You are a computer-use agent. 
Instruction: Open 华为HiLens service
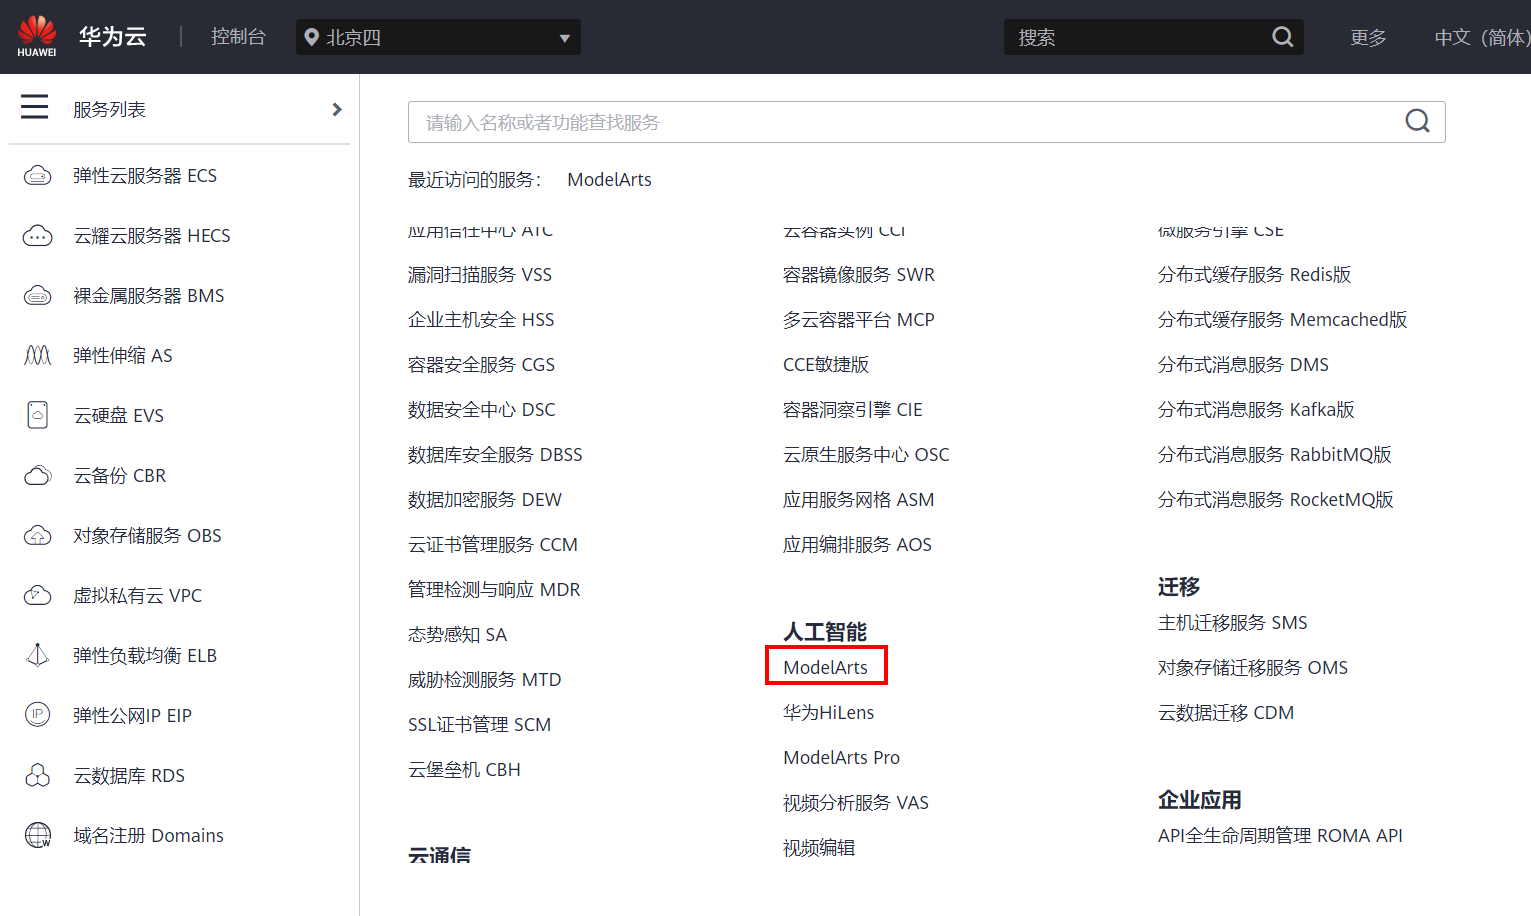point(829,712)
